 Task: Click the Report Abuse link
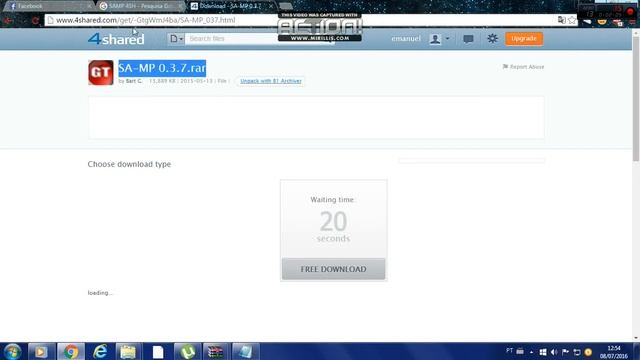pos(523,67)
